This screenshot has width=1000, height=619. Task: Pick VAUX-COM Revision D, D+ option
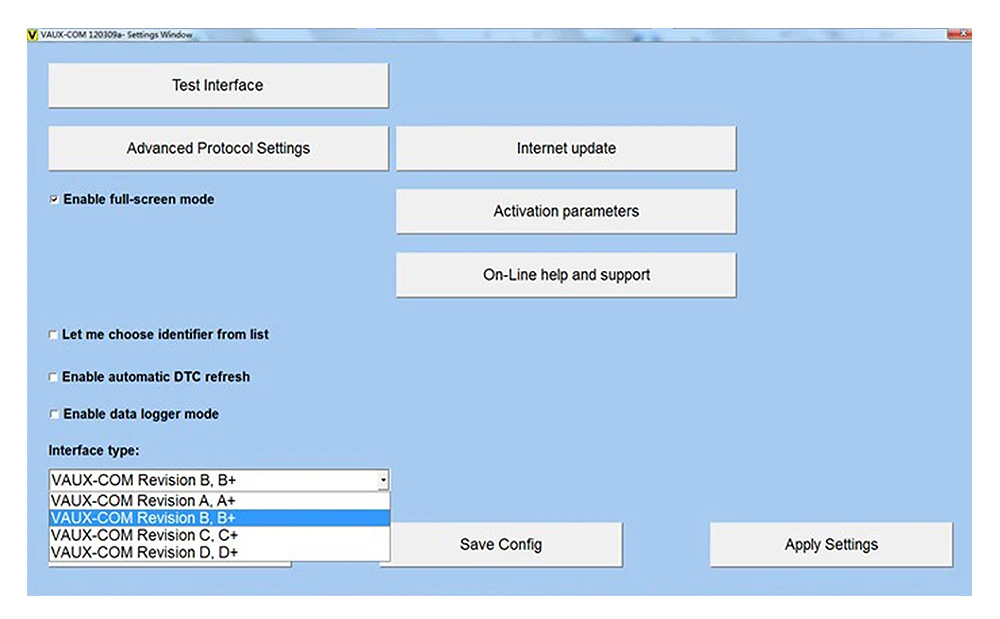coord(219,552)
